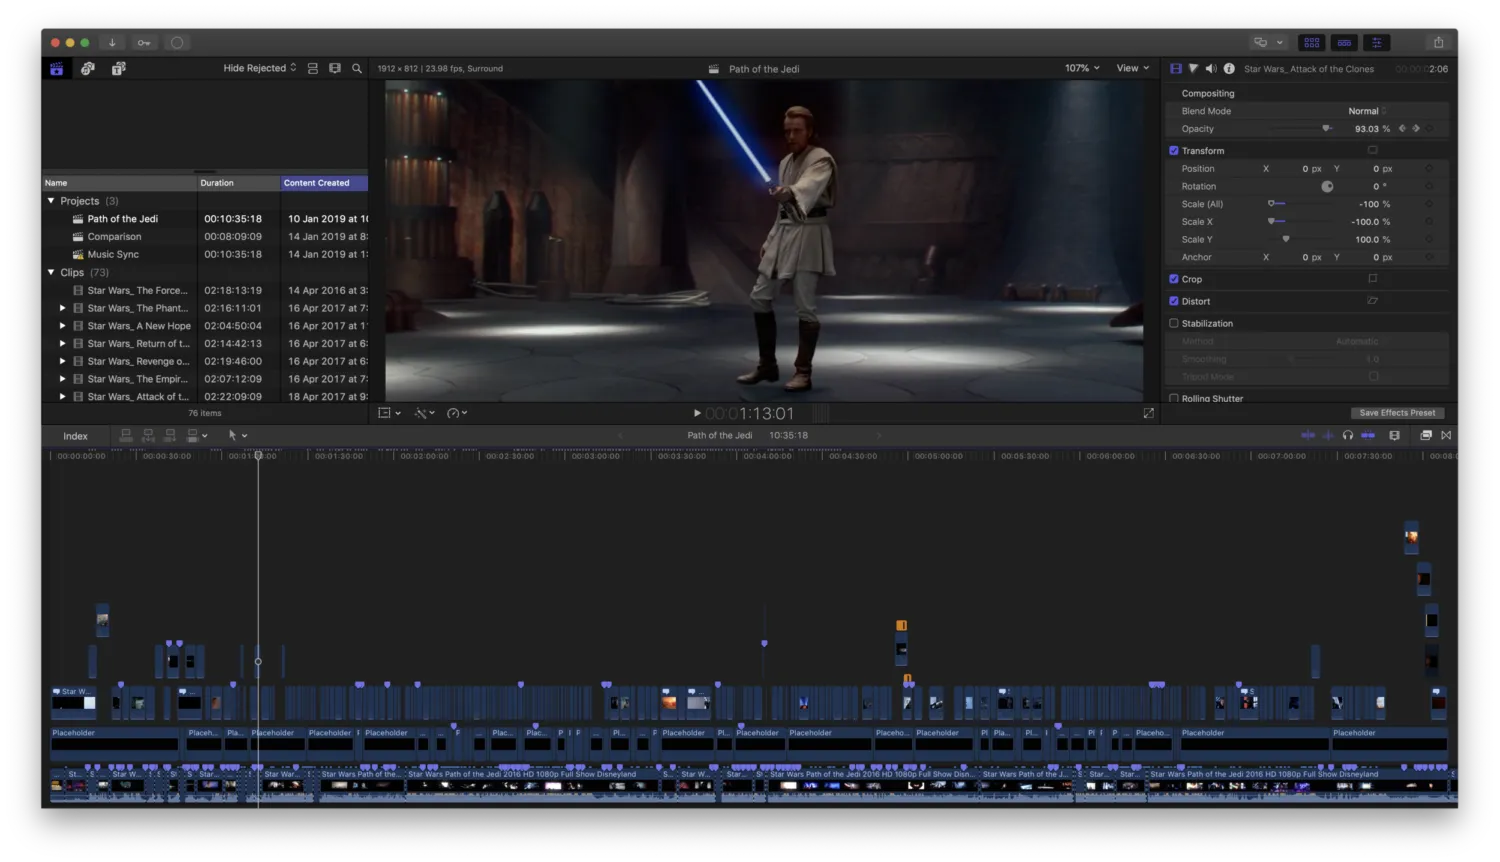Screen dimensions: 1500x862
Task: Go to previous Opacity keyframe arrow
Action: point(1402,128)
